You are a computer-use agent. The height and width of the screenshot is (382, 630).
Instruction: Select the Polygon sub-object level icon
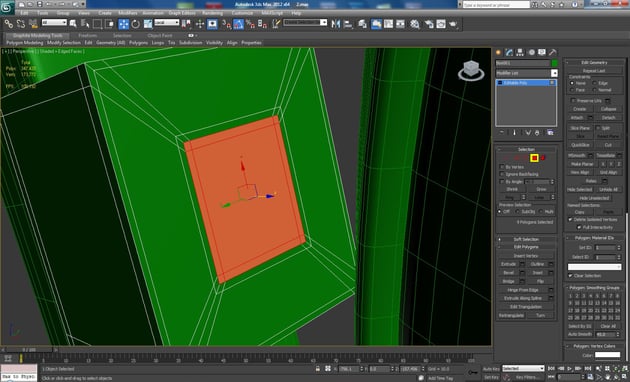534,158
